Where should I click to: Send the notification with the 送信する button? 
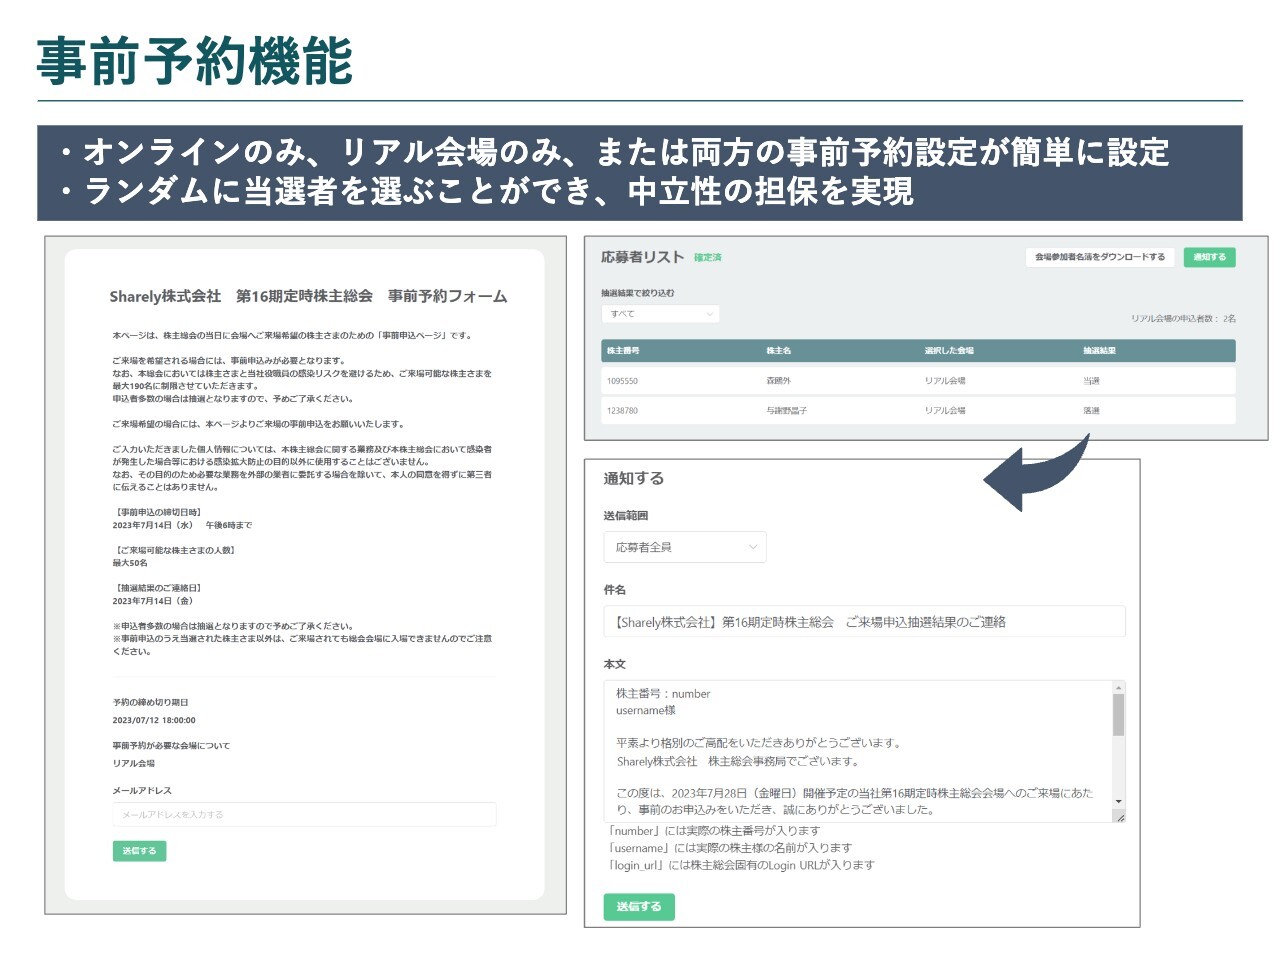[x=639, y=907]
